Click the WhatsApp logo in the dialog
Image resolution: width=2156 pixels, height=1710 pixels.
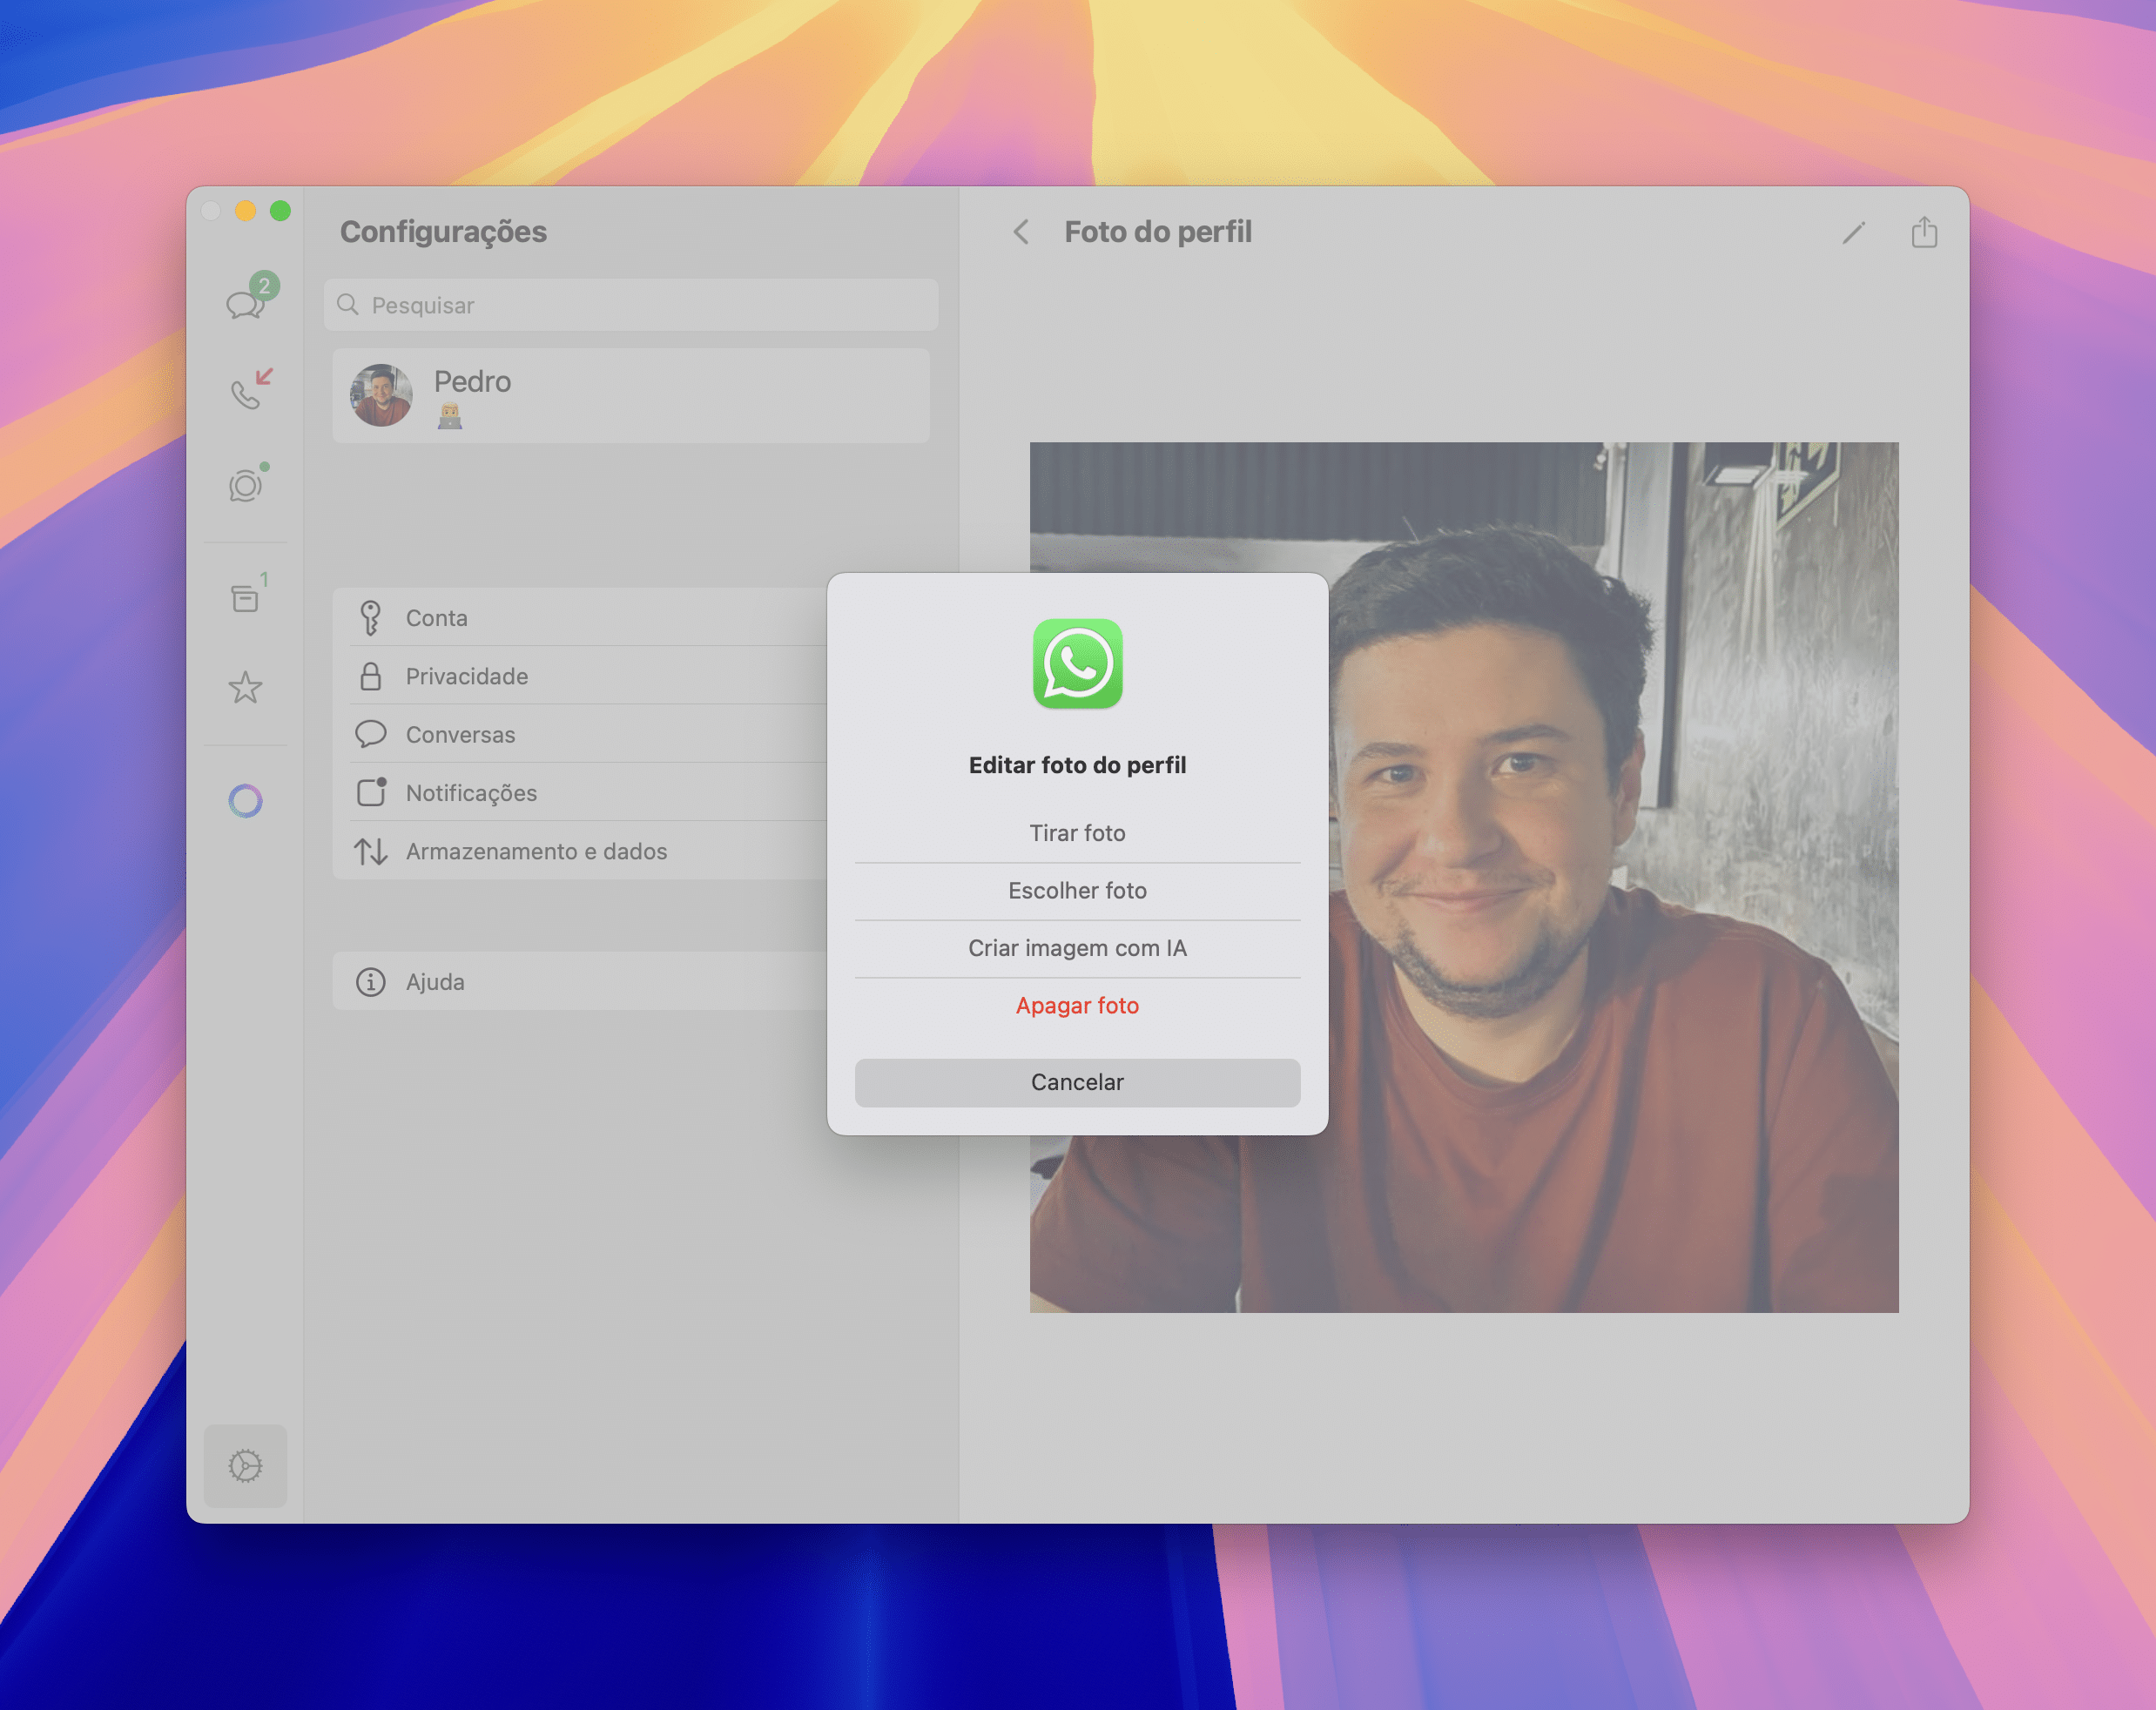(x=1077, y=663)
